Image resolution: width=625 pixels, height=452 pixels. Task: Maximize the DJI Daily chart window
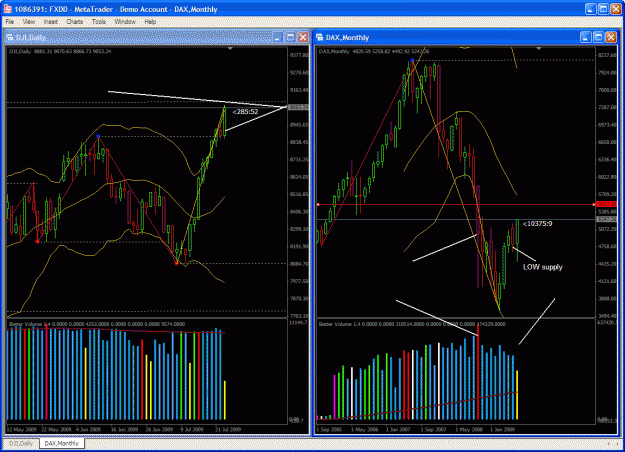290,37
